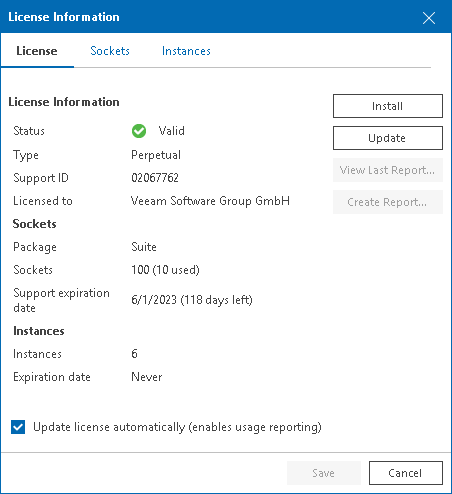The width and height of the screenshot is (452, 494).
Task: Click the support expiration date value
Action: pyautogui.click(x=192, y=300)
